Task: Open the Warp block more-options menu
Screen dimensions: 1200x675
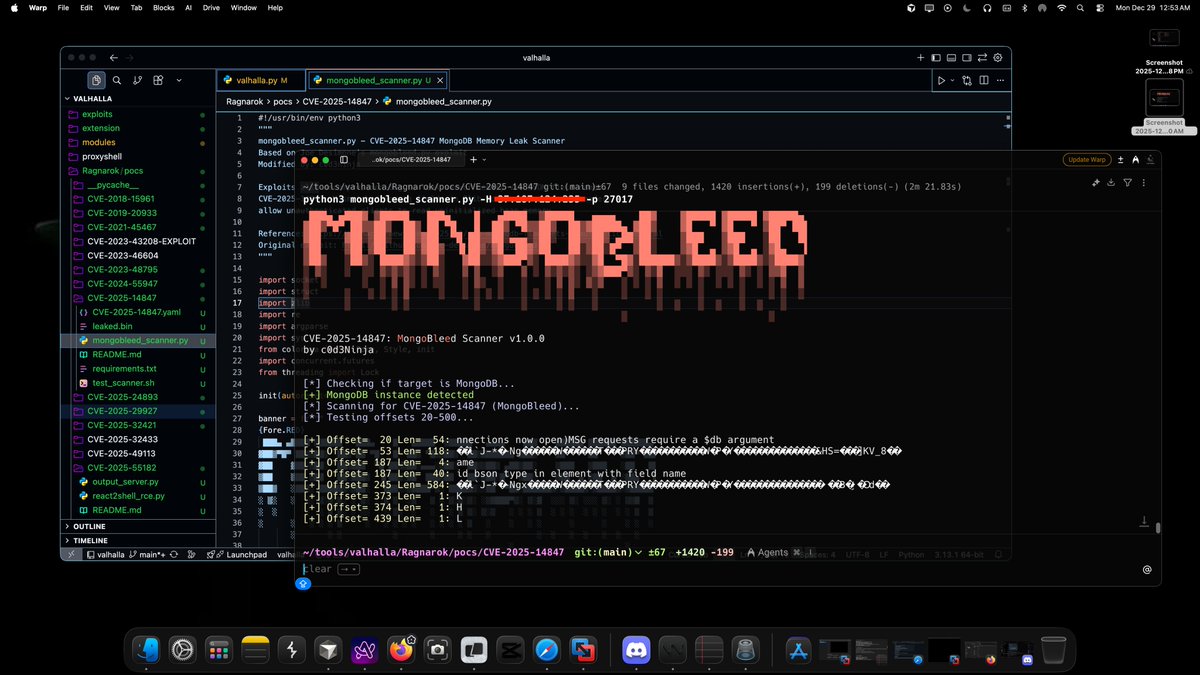Action: click(x=1145, y=182)
